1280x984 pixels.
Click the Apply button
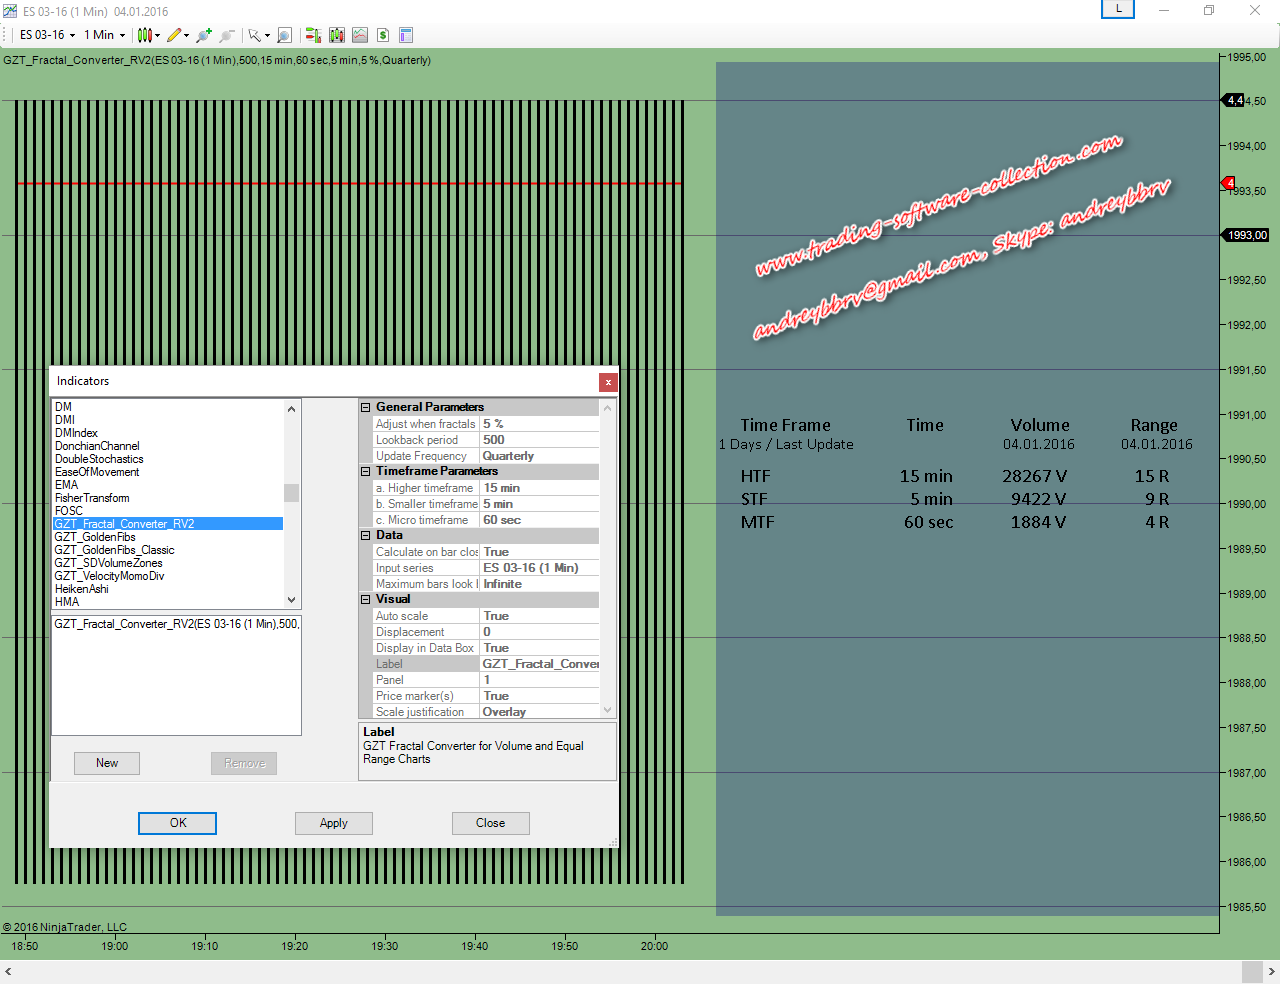click(x=334, y=823)
